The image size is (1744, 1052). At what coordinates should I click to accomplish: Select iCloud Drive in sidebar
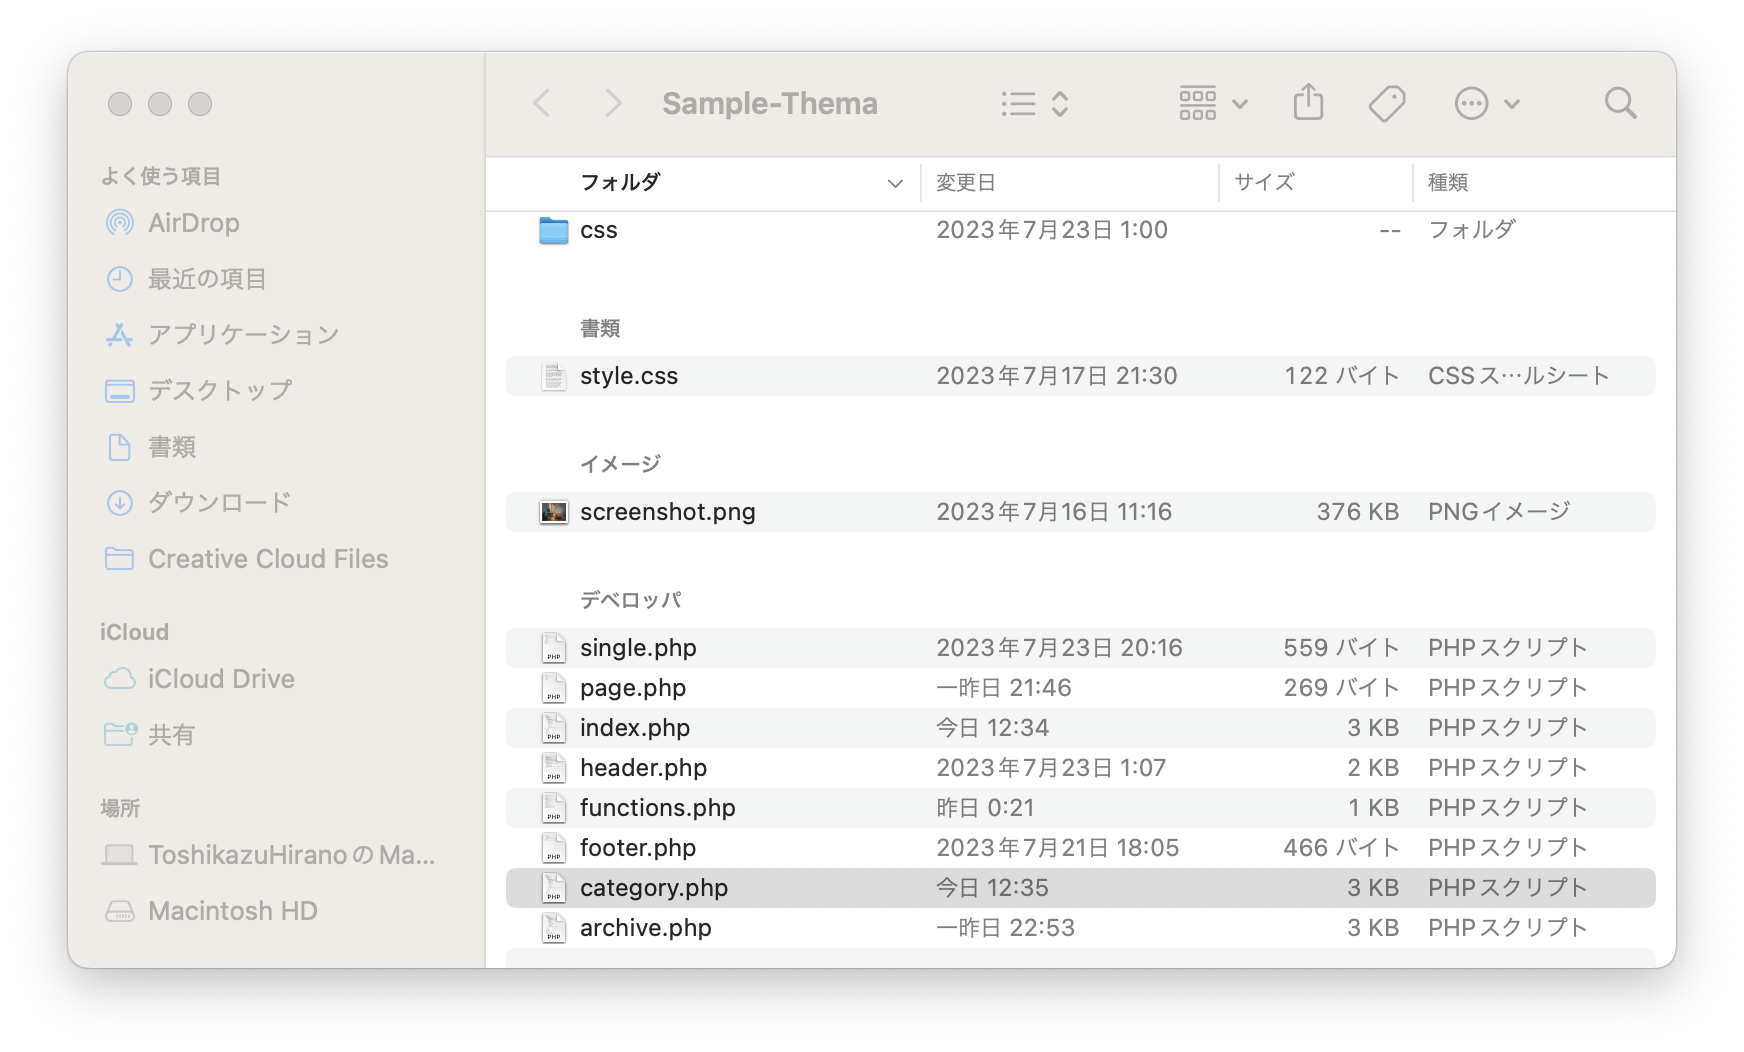(x=221, y=679)
